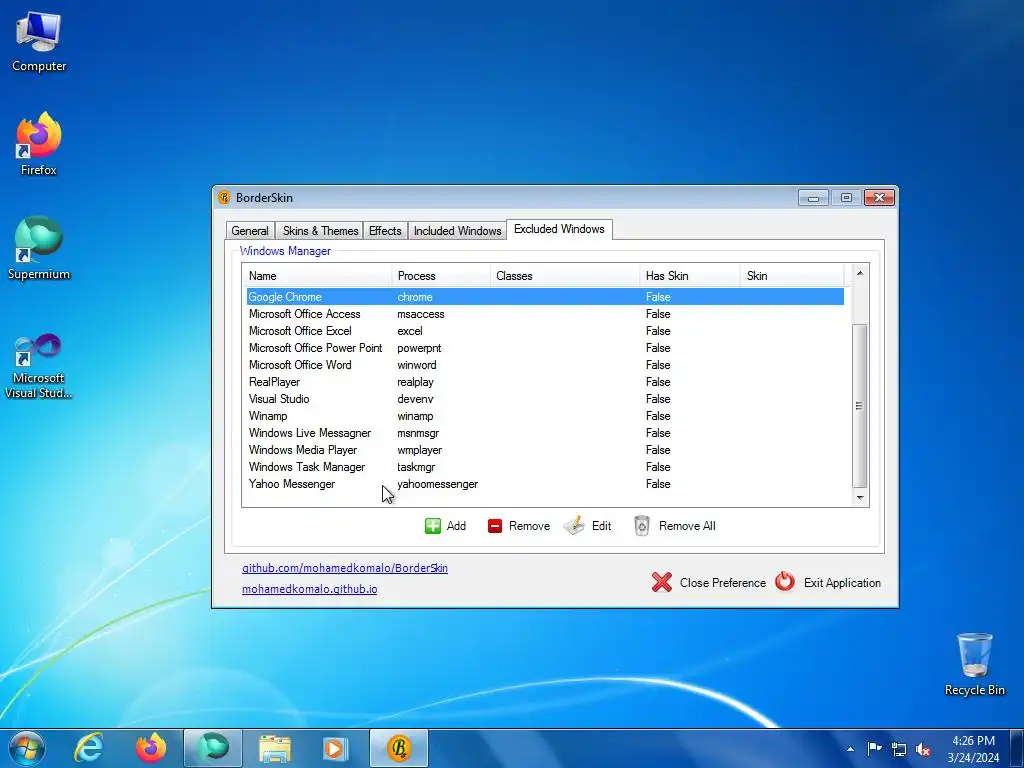This screenshot has width=1024, height=768.
Task: Open Windows Media Player from the taskbar
Action: pyautogui.click(x=336, y=748)
